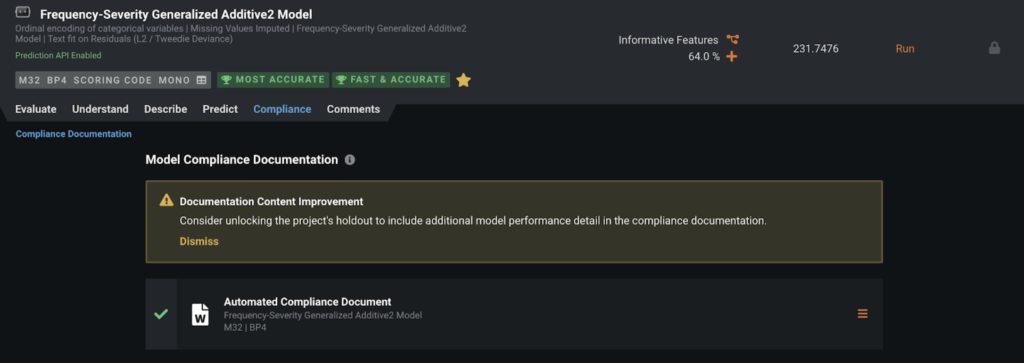
Task: Click the green checkmark on Automated Compliance Document
Action: (161, 314)
